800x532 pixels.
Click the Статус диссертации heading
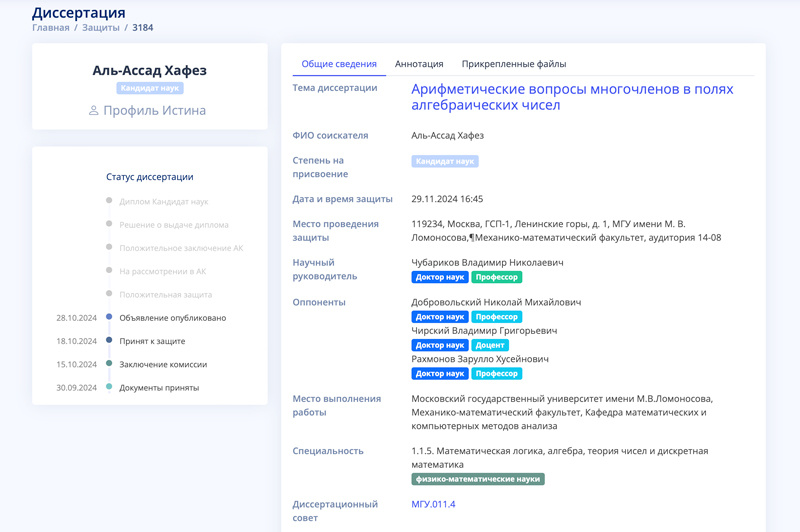click(149, 176)
